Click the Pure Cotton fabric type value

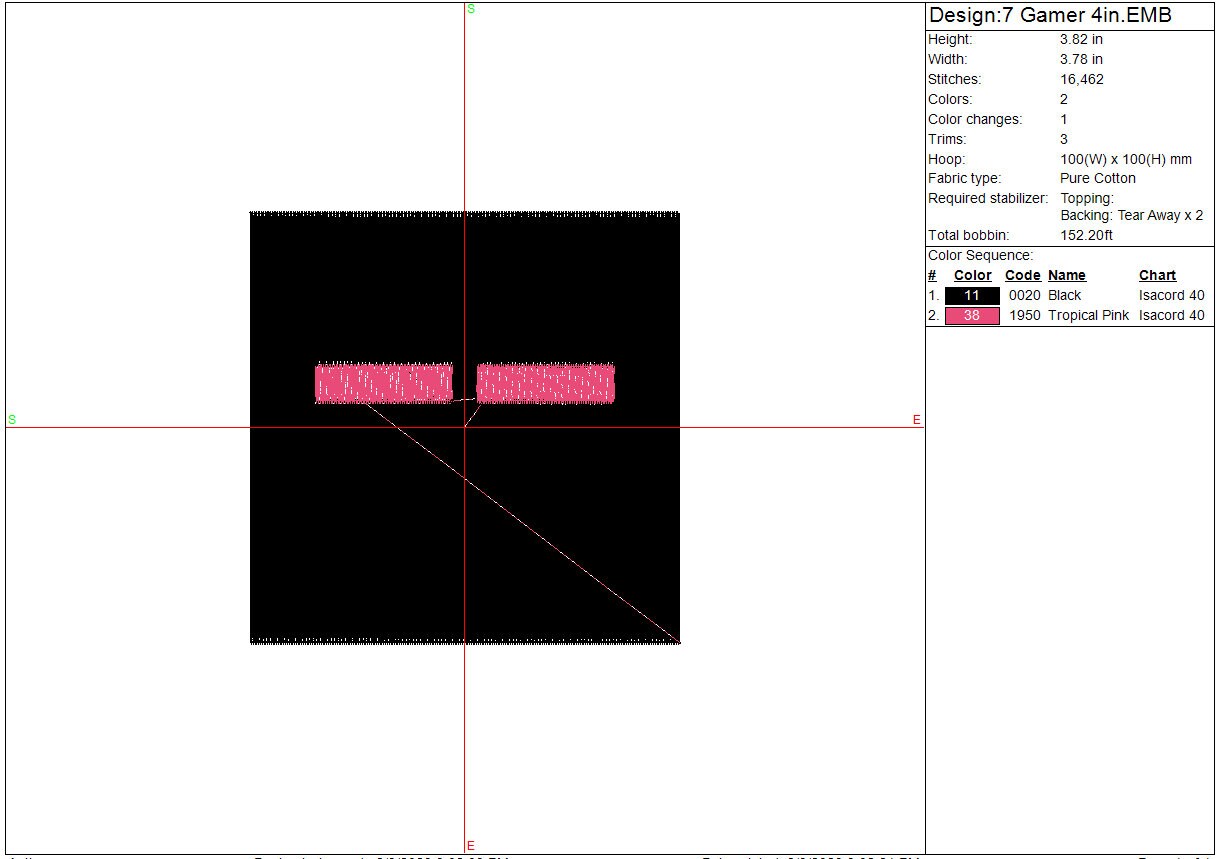pos(1097,179)
